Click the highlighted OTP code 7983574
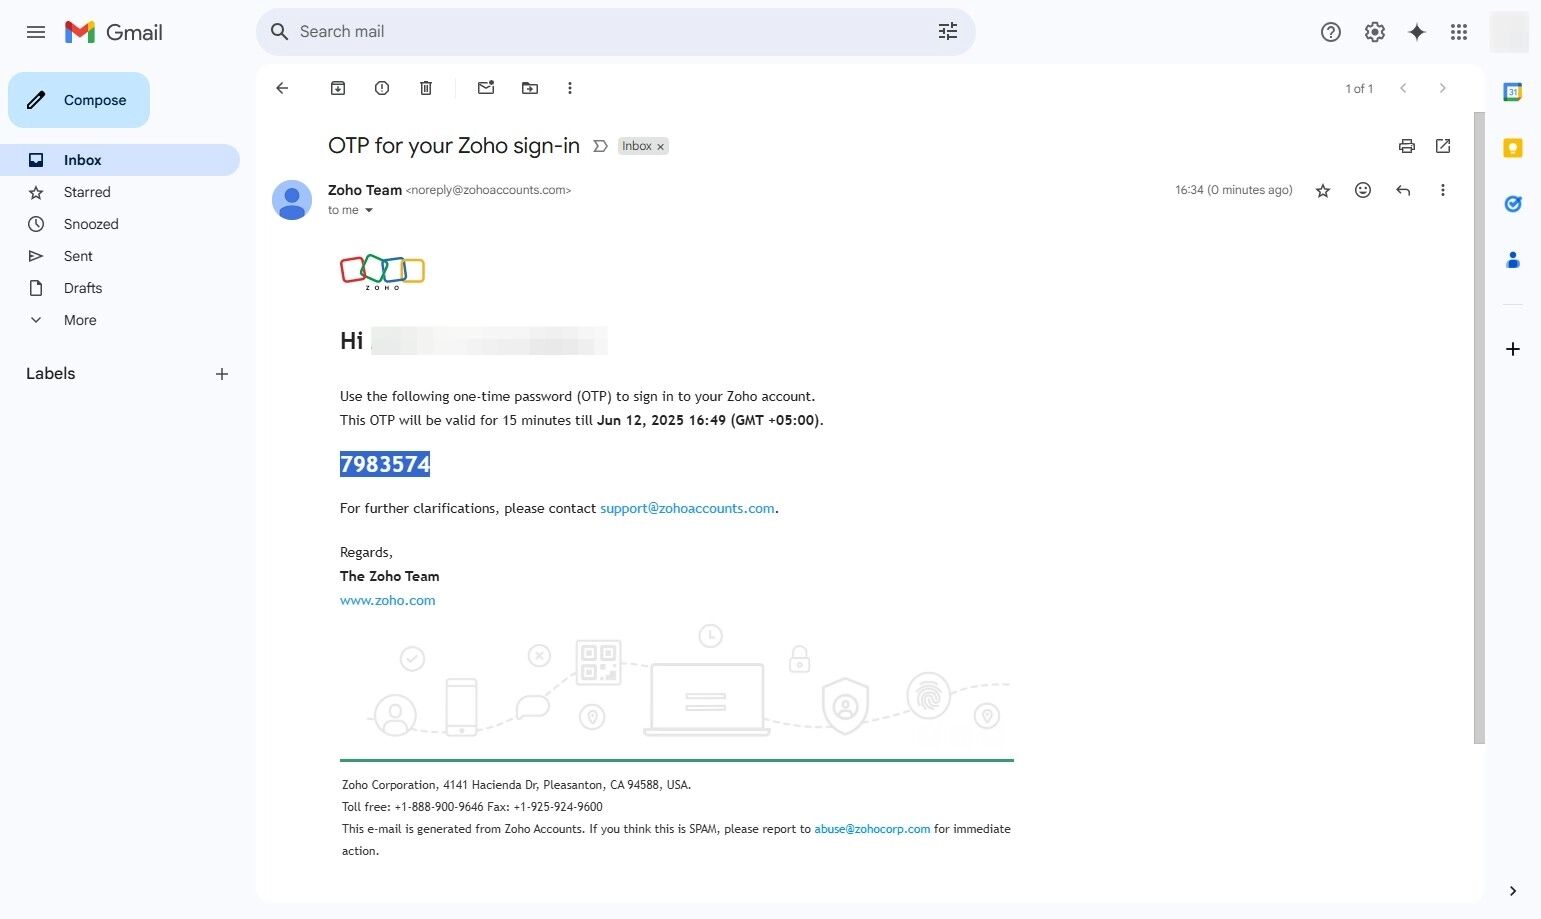The width and height of the screenshot is (1541, 919). [x=385, y=464]
